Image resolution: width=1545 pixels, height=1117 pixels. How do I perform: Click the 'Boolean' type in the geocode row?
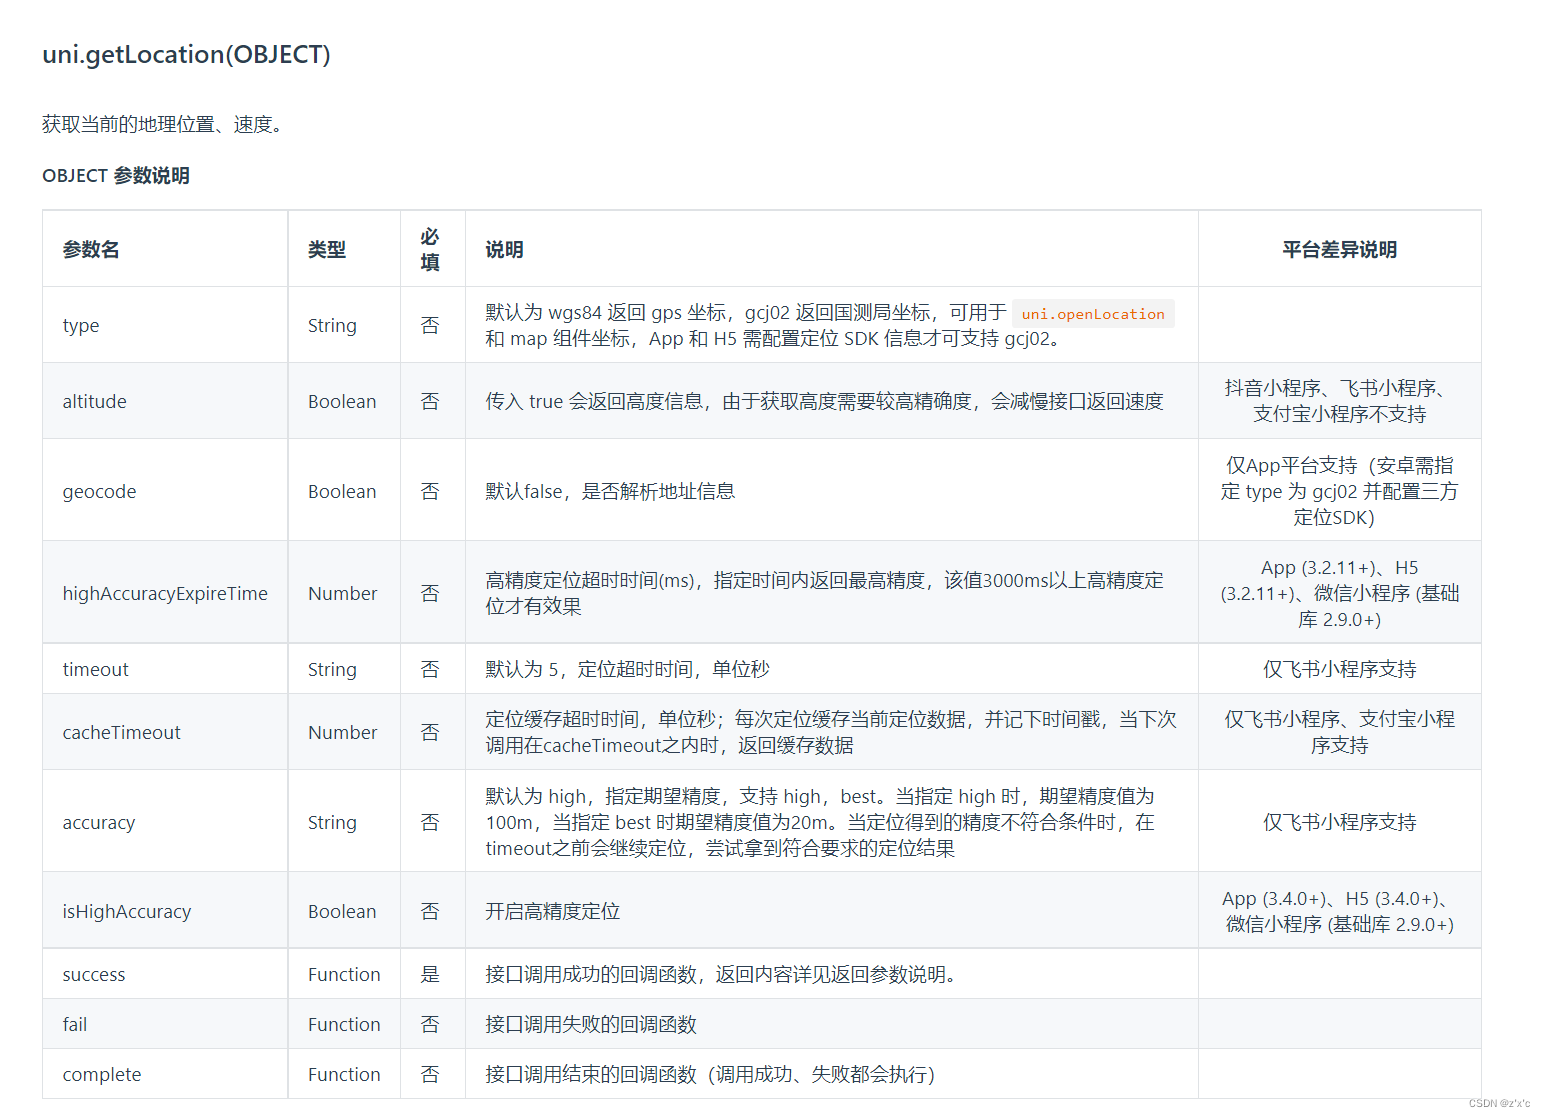(342, 491)
